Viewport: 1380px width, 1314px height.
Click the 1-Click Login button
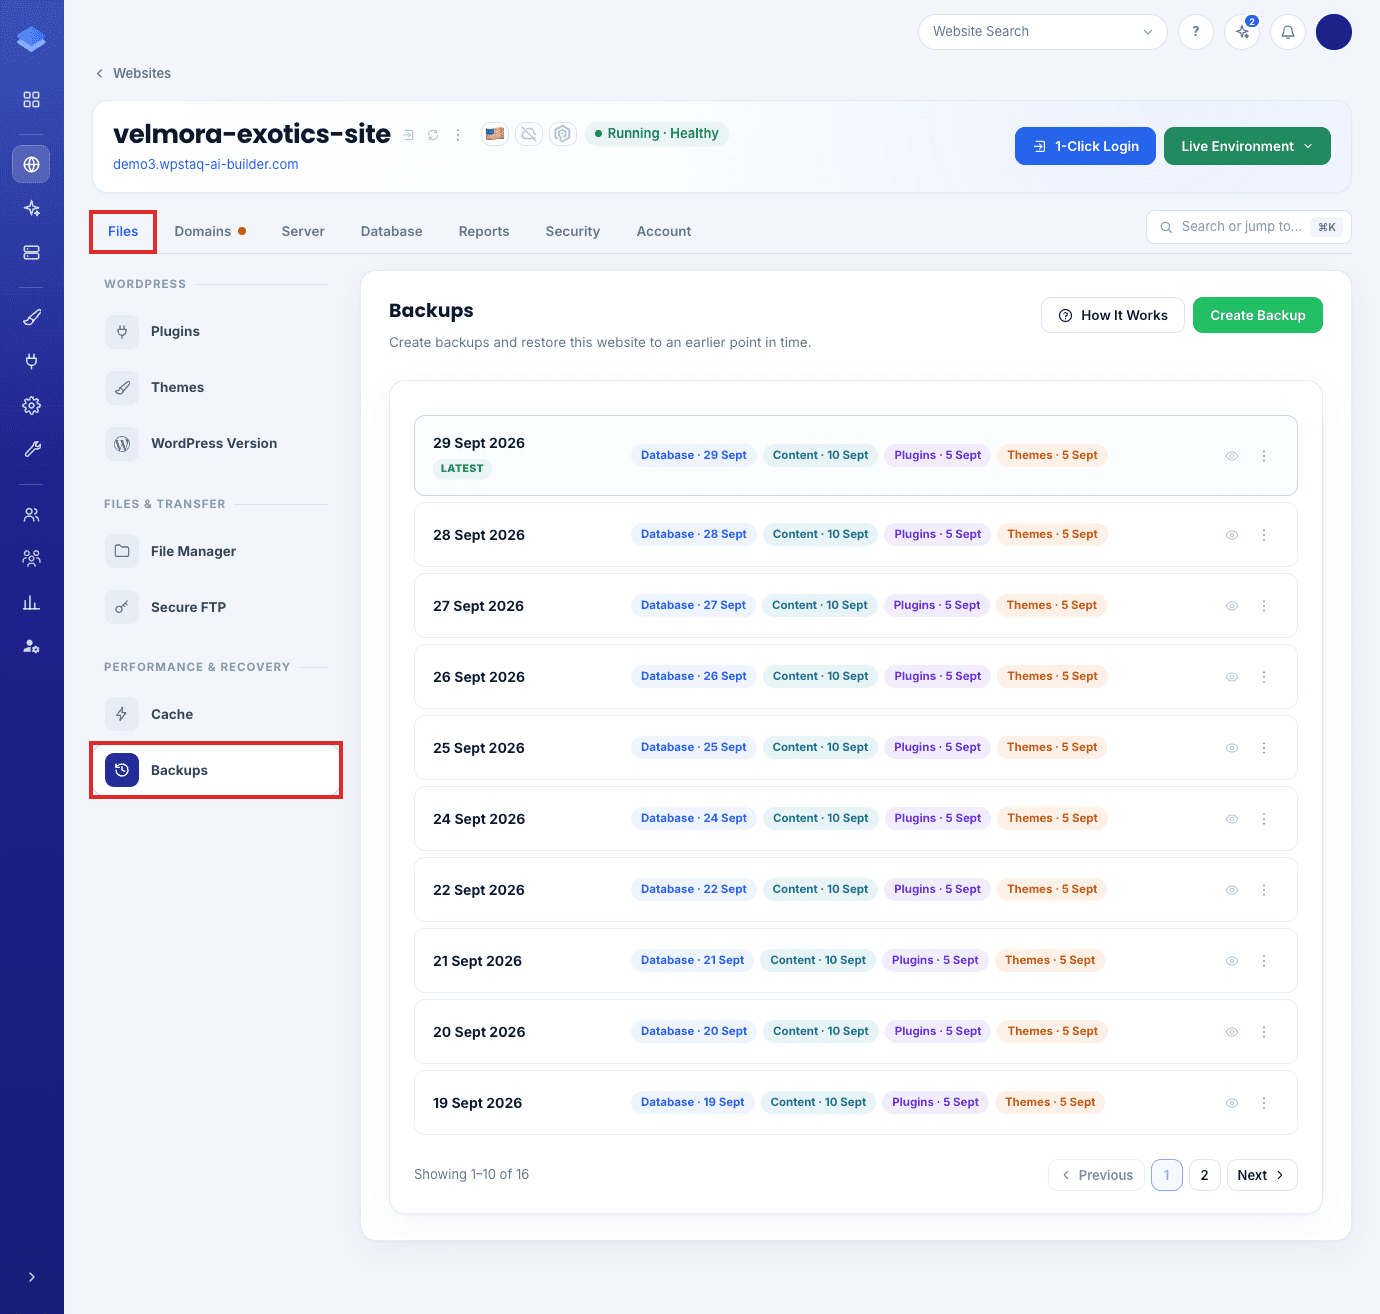coord(1085,146)
